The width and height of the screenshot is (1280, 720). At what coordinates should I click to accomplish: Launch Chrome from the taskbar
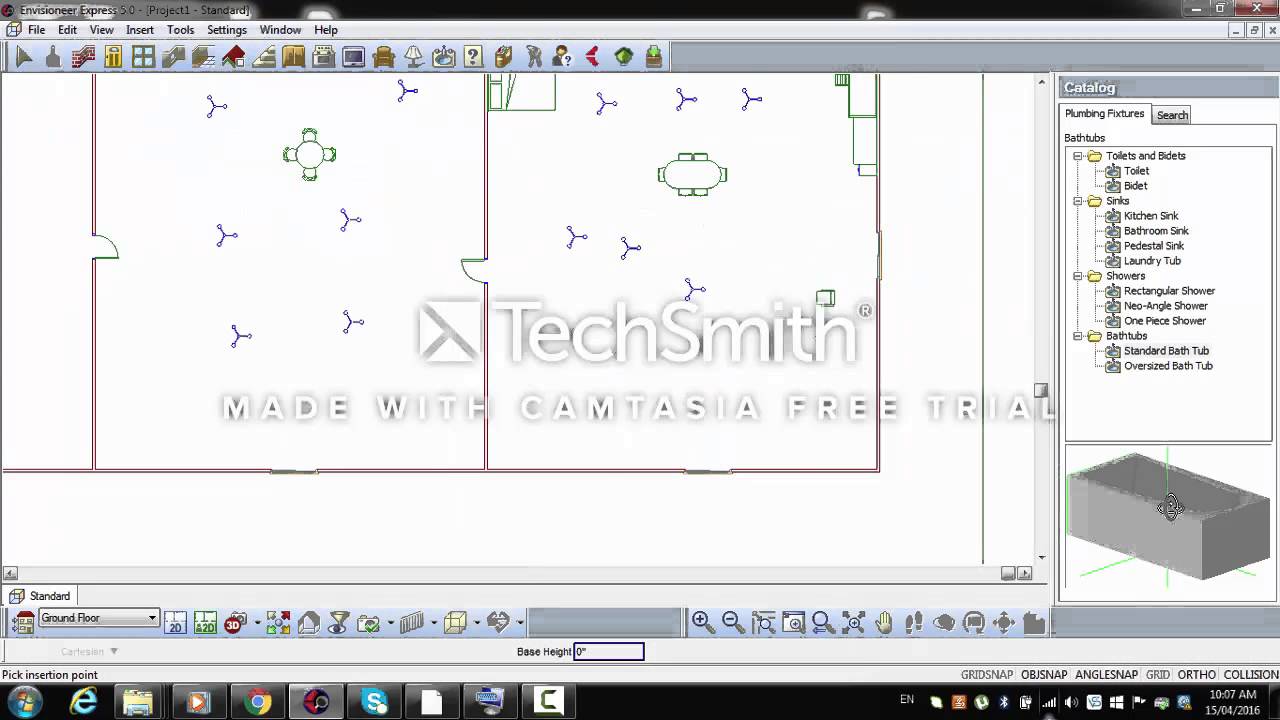(x=257, y=702)
